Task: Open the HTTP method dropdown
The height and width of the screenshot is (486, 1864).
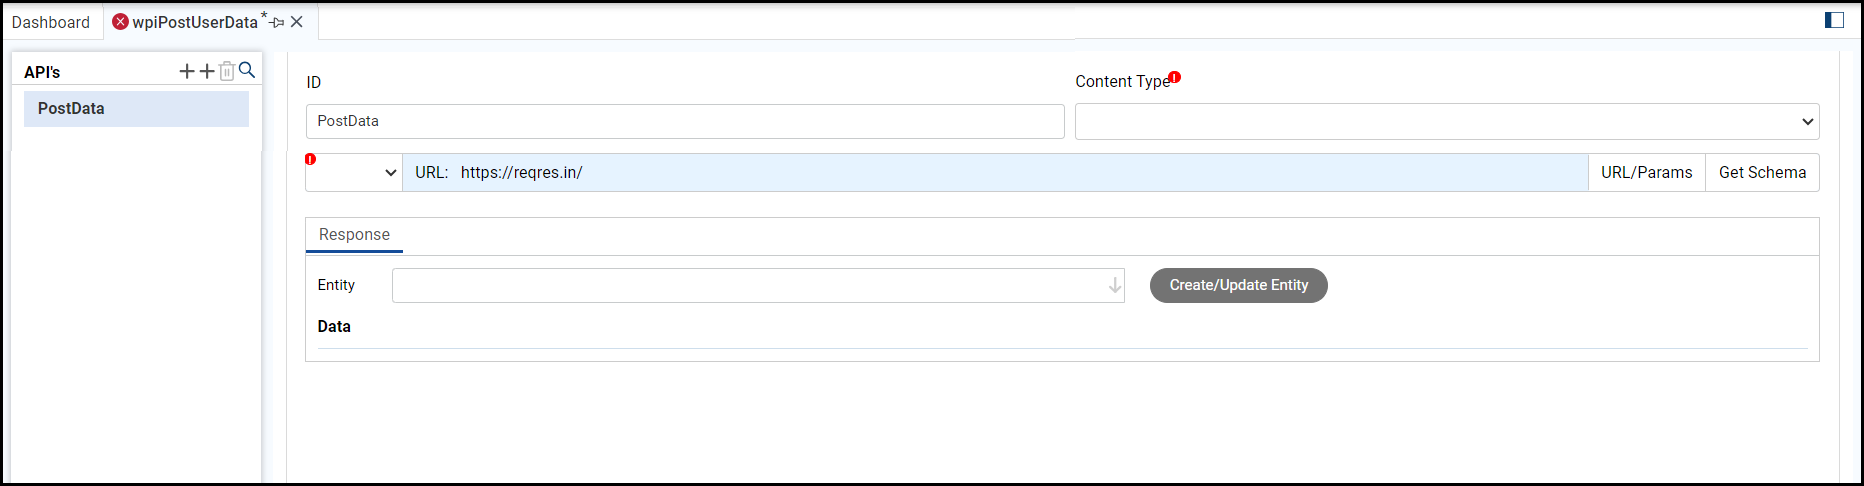Action: pyautogui.click(x=354, y=173)
